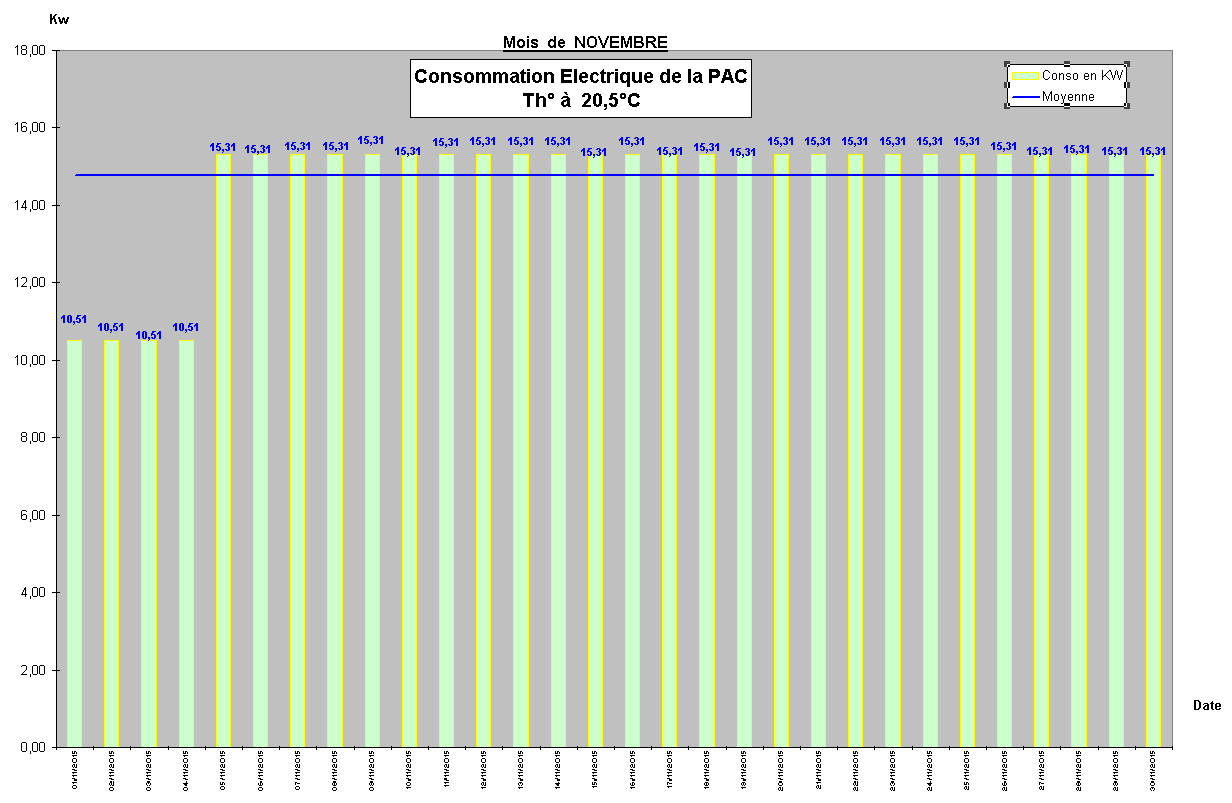The width and height of the screenshot is (1232, 803).
Task: Click the legend's bottom-left resize handle
Action: [x=1007, y=107]
